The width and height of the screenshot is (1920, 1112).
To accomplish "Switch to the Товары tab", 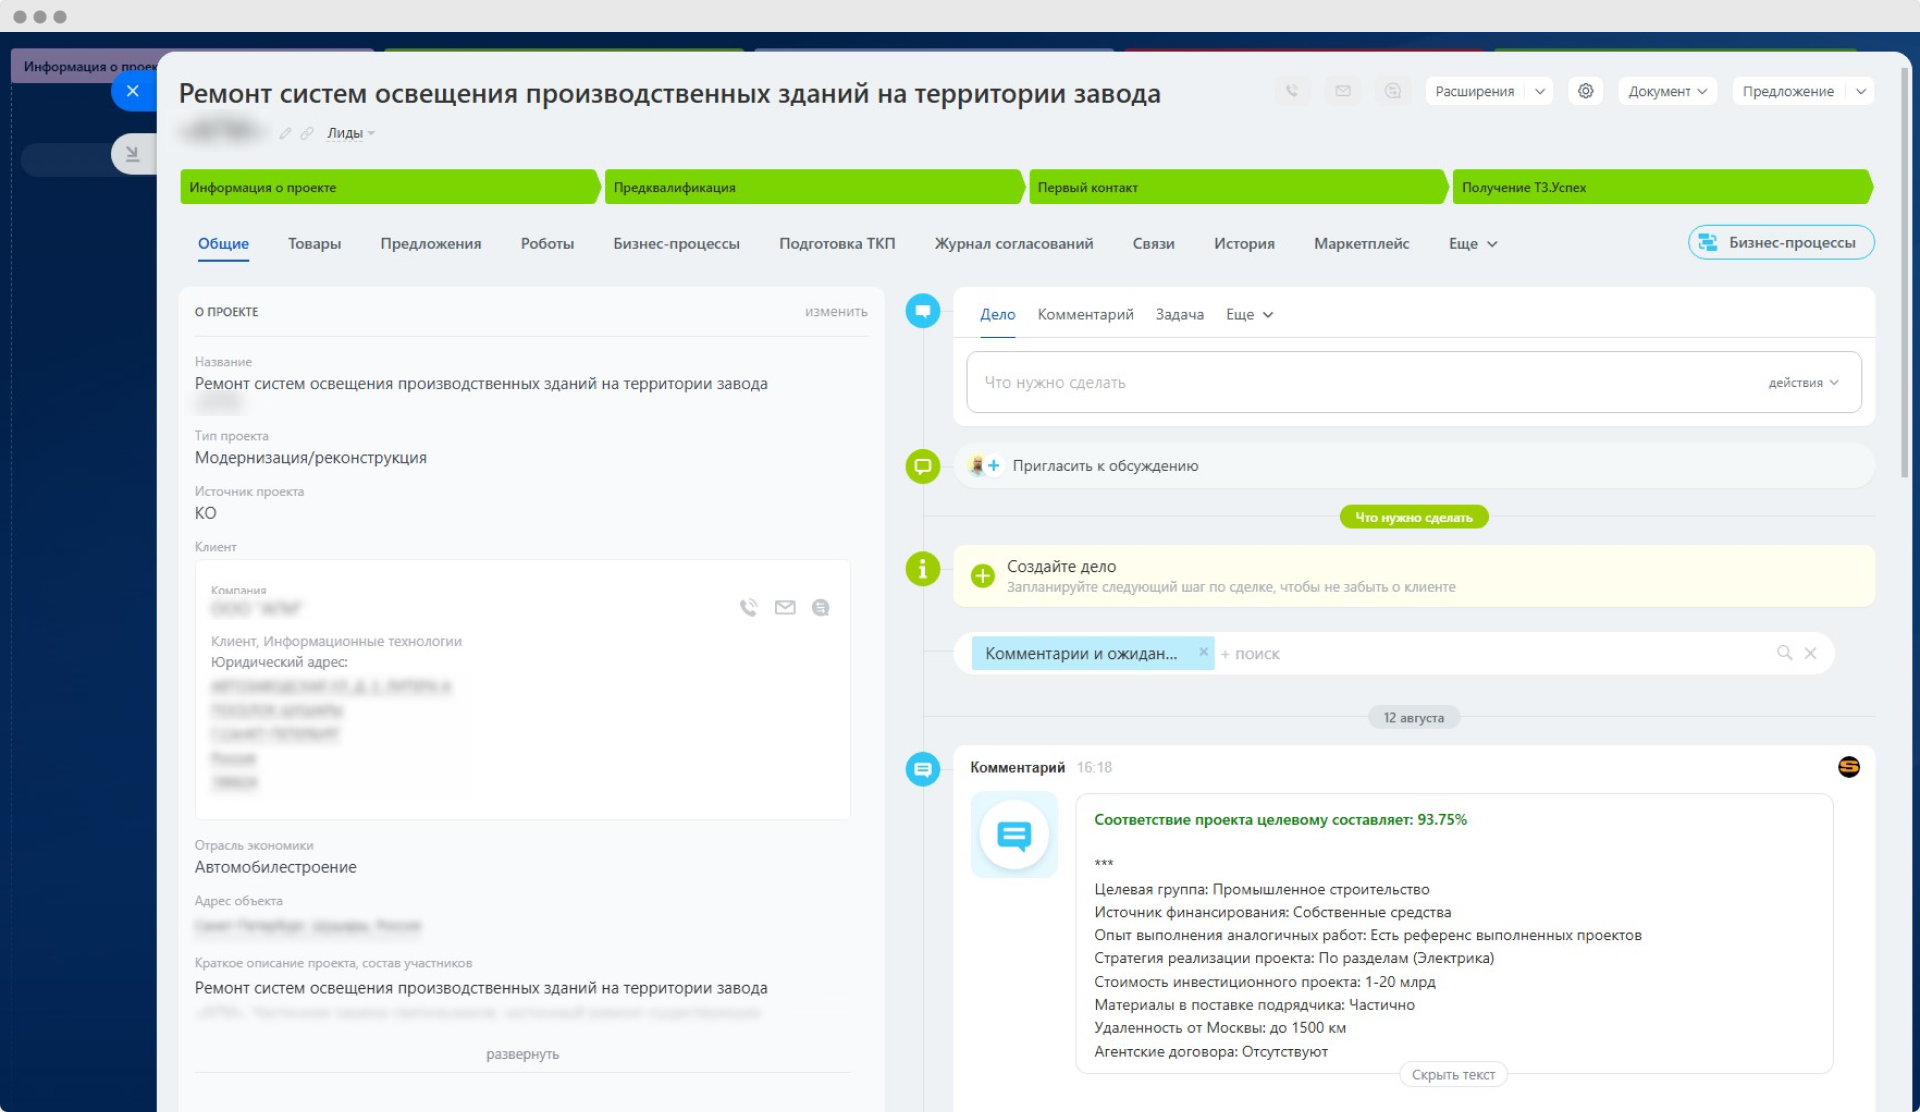I will coord(314,243).
